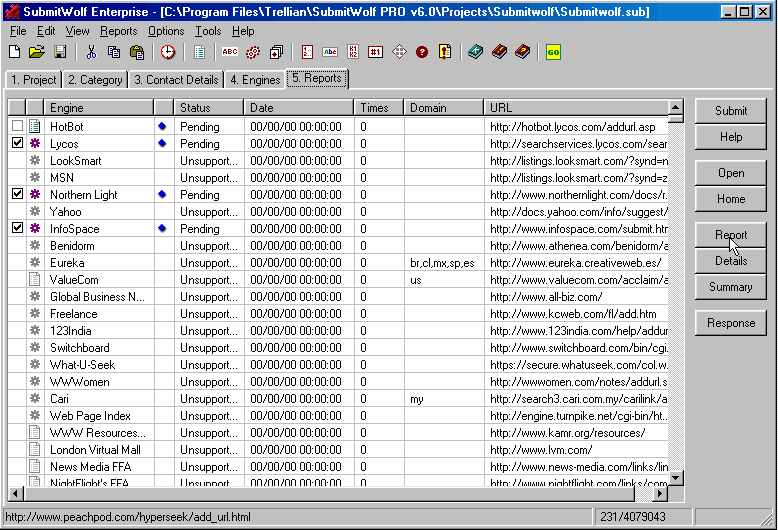
Task: Sort by the Status column header
Action: coord(209,108)
